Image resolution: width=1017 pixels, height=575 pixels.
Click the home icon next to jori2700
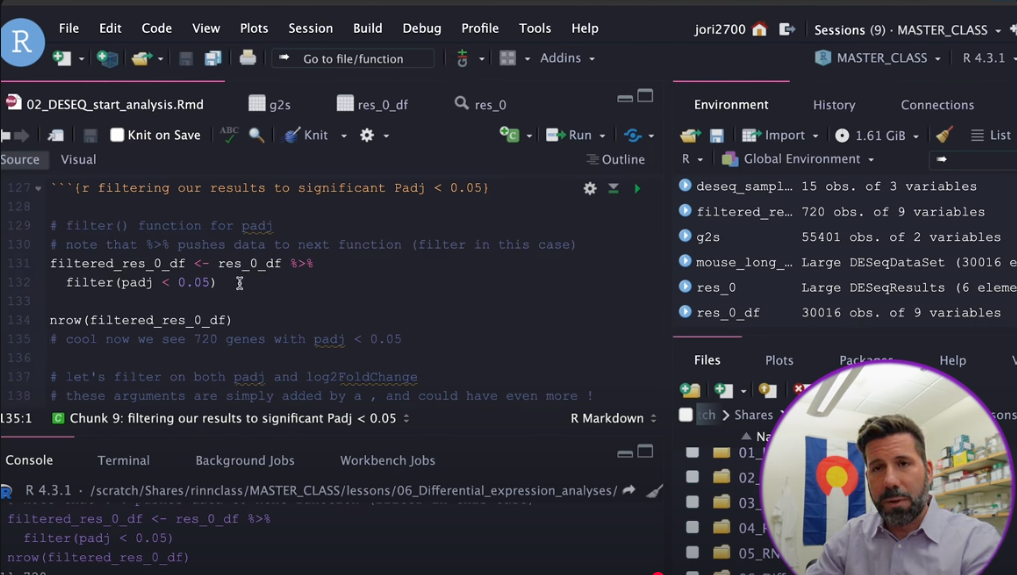point(760,29)
